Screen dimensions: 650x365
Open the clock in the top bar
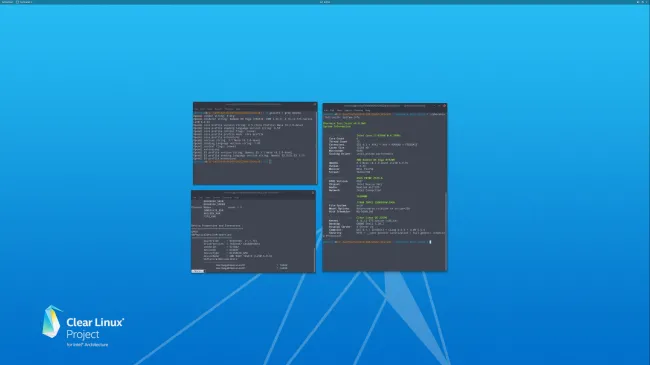point(325,2)
